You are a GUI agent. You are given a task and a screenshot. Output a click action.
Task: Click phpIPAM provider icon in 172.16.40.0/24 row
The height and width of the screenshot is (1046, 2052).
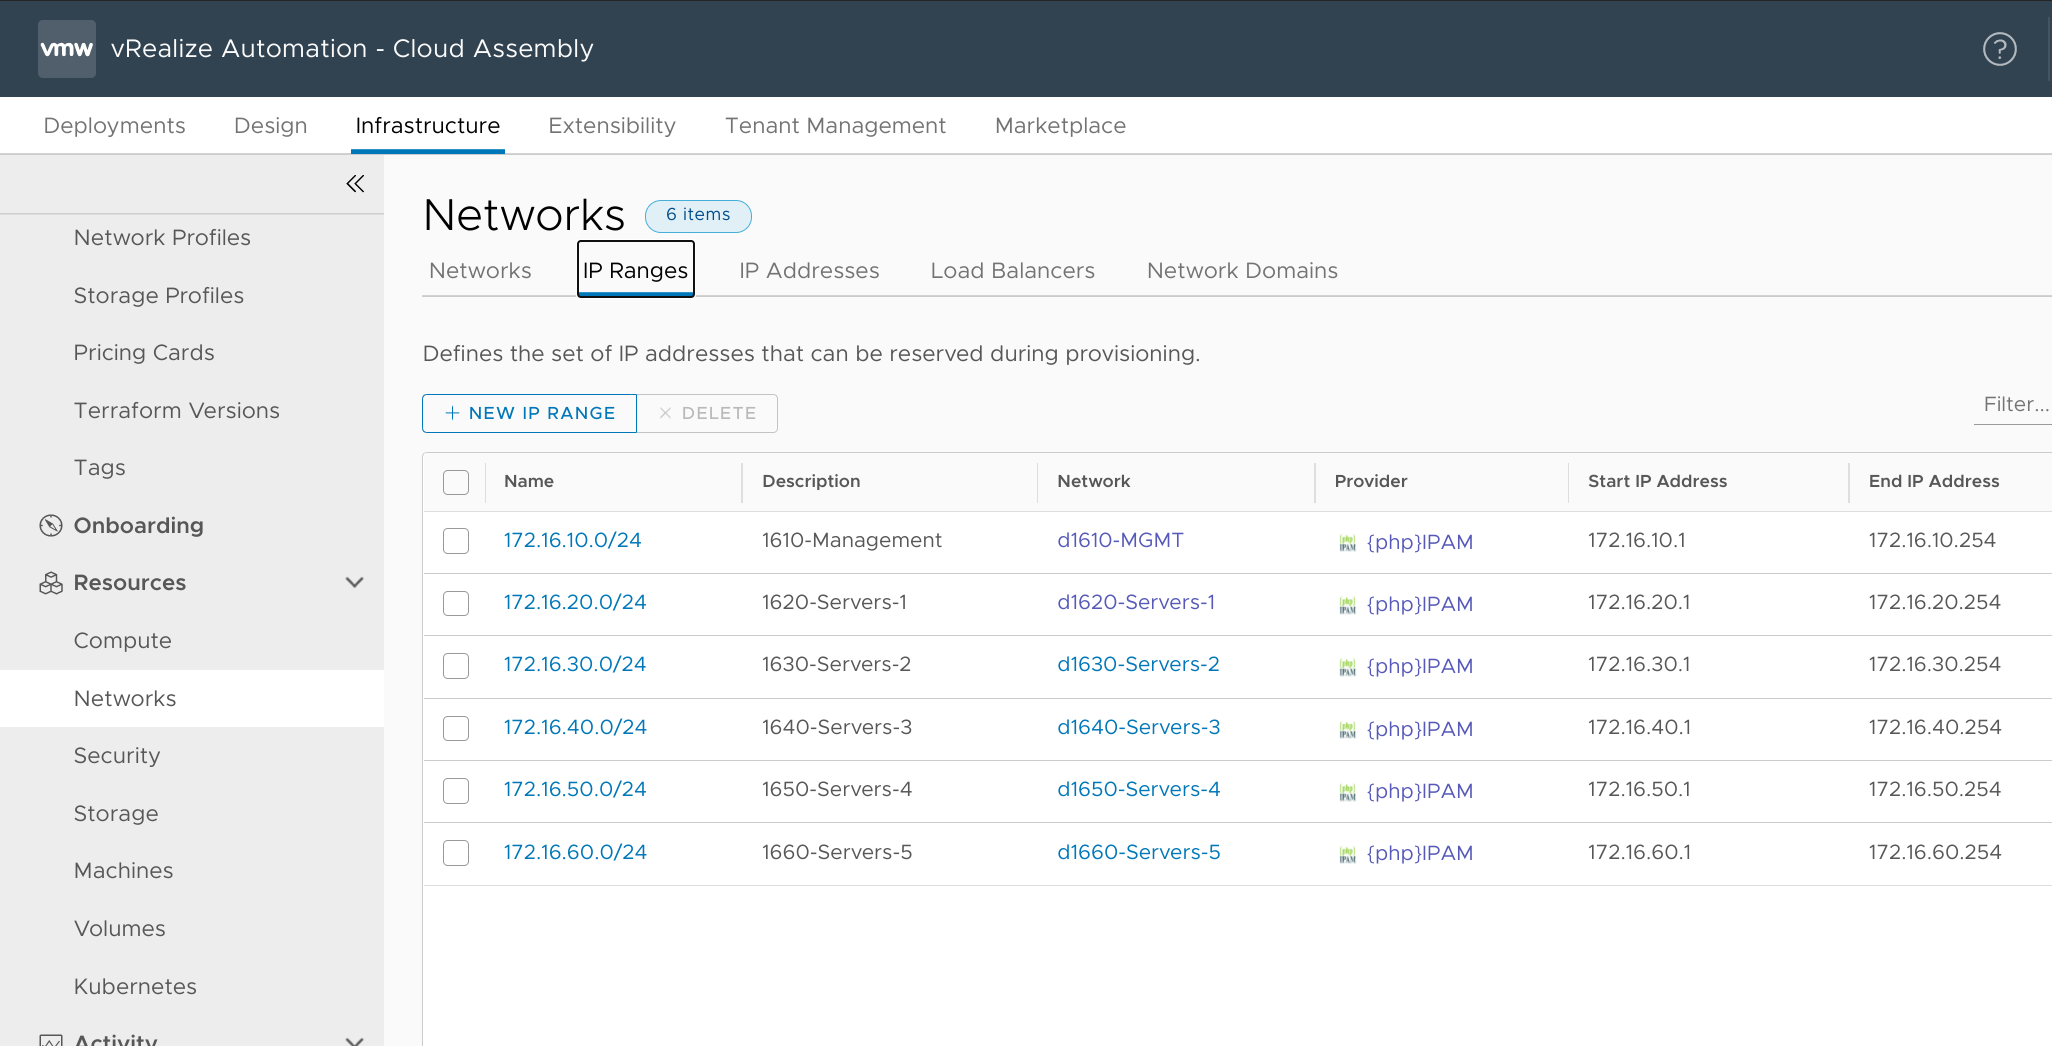[x=1348, y=730]
